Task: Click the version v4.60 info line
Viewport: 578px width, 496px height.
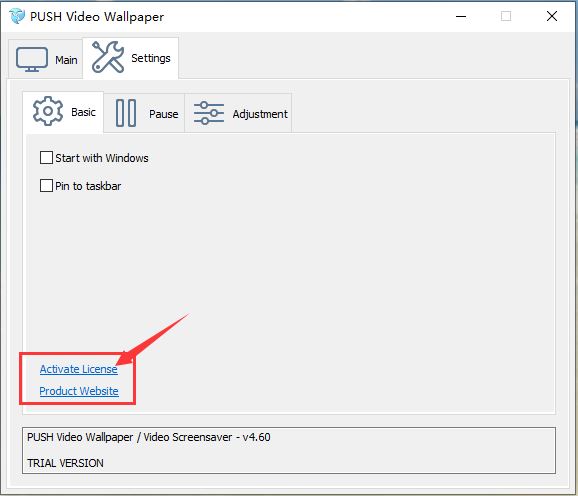Action: [x=149, y=437]
